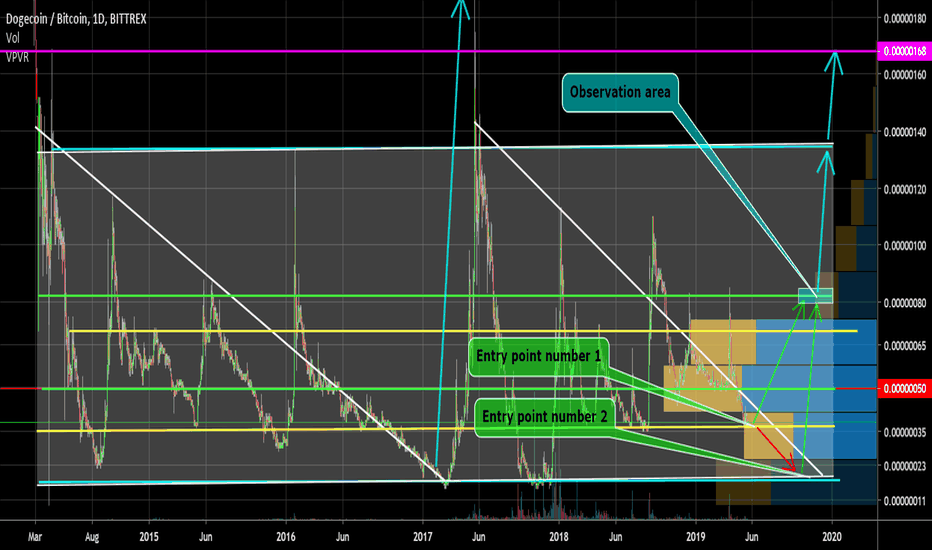The width and height of the screenshot is (932, 550).
Task: Click the 2016 label on time axis
Action: coord(286,537)
